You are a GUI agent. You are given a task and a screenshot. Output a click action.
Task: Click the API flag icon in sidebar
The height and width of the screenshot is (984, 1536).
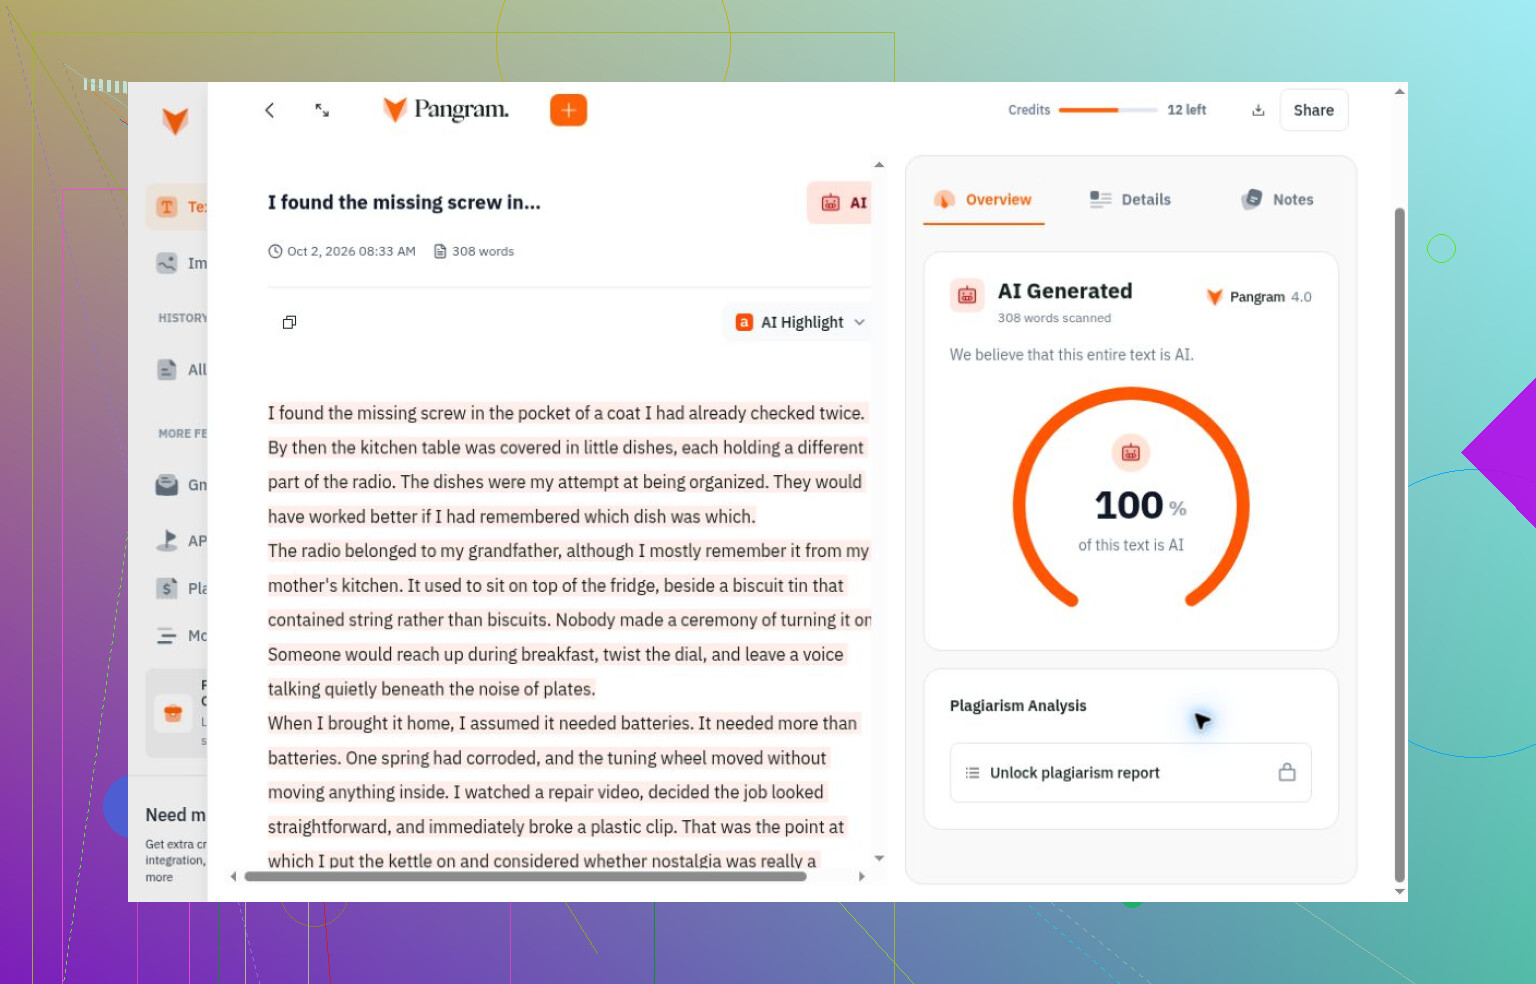tap(167, 540)
